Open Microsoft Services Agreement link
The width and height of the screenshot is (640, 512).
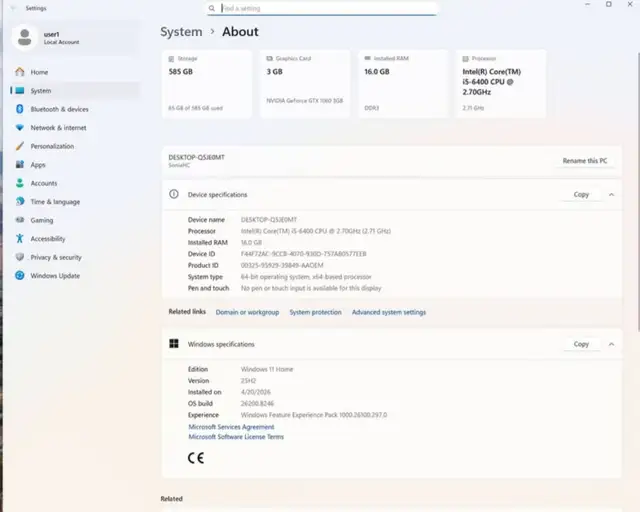(231, 427)
